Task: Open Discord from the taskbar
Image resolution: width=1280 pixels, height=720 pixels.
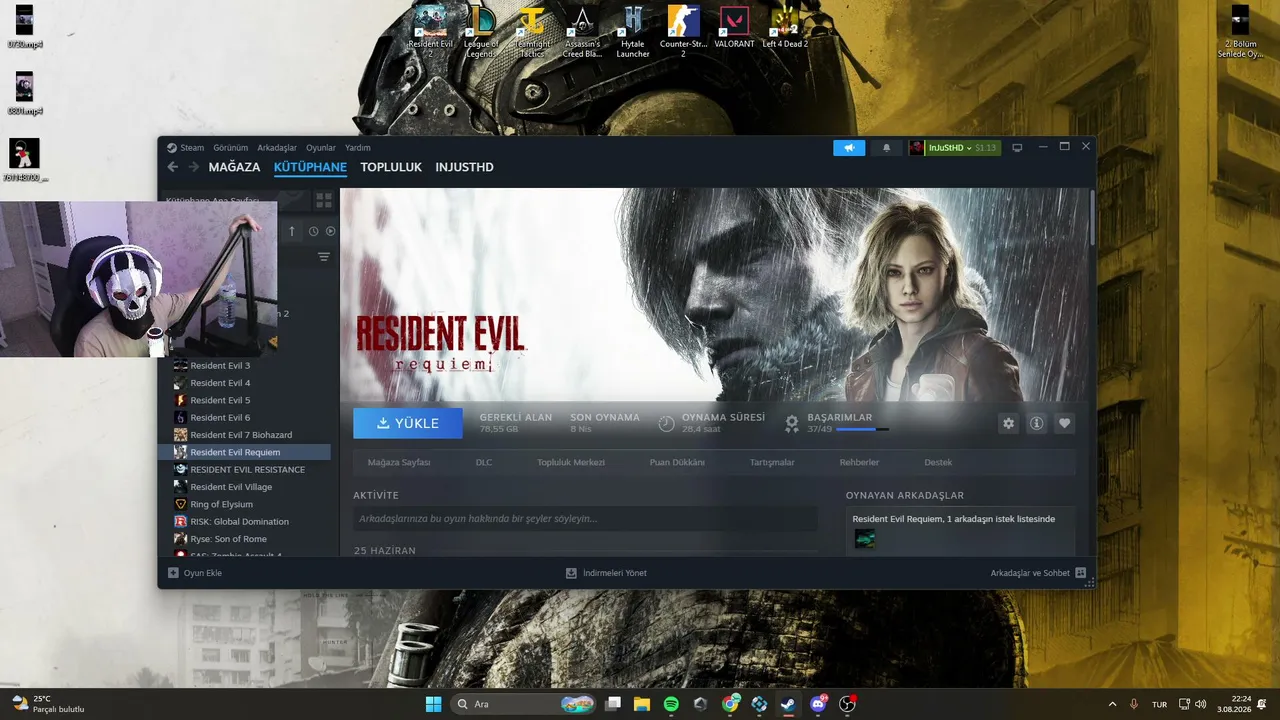Action: tap(818, 704)
